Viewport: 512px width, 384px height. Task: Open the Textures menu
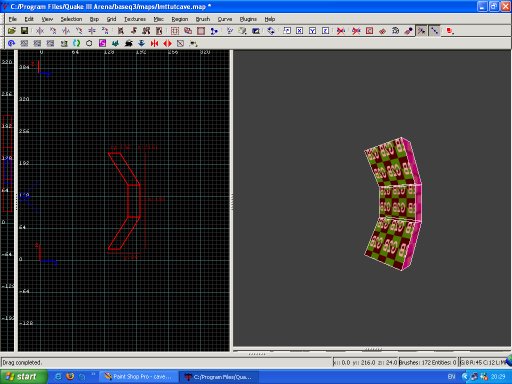pos(135,19)
